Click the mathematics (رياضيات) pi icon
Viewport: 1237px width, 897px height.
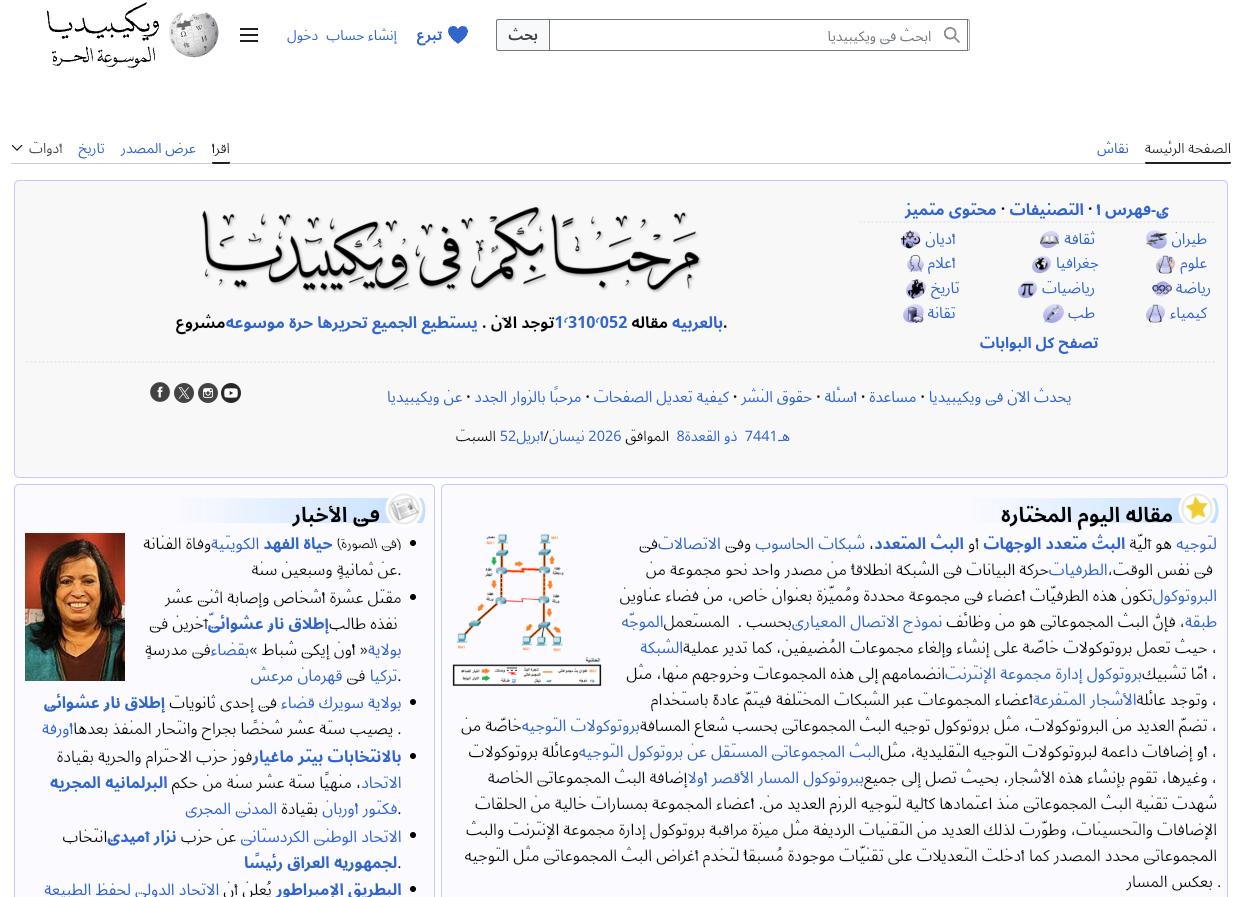(x=1027, y=289)
